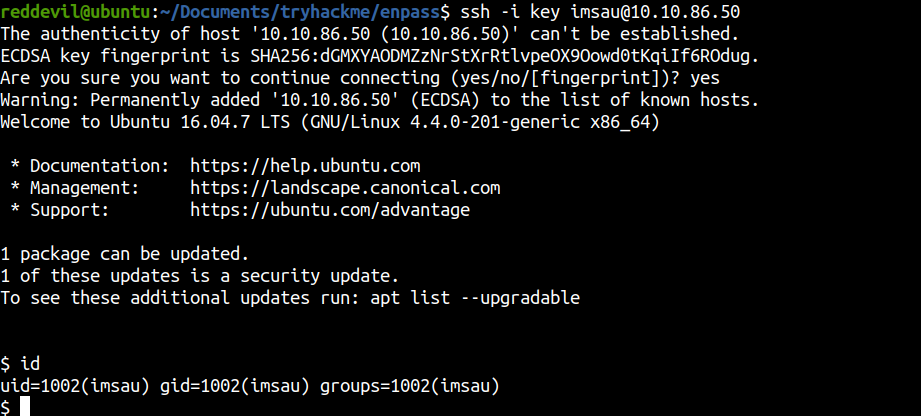The height and width of the screenshot is (416, 921).
Task: Click the imsau@10.10.86.50 target in command
Action: coord(655,12)
